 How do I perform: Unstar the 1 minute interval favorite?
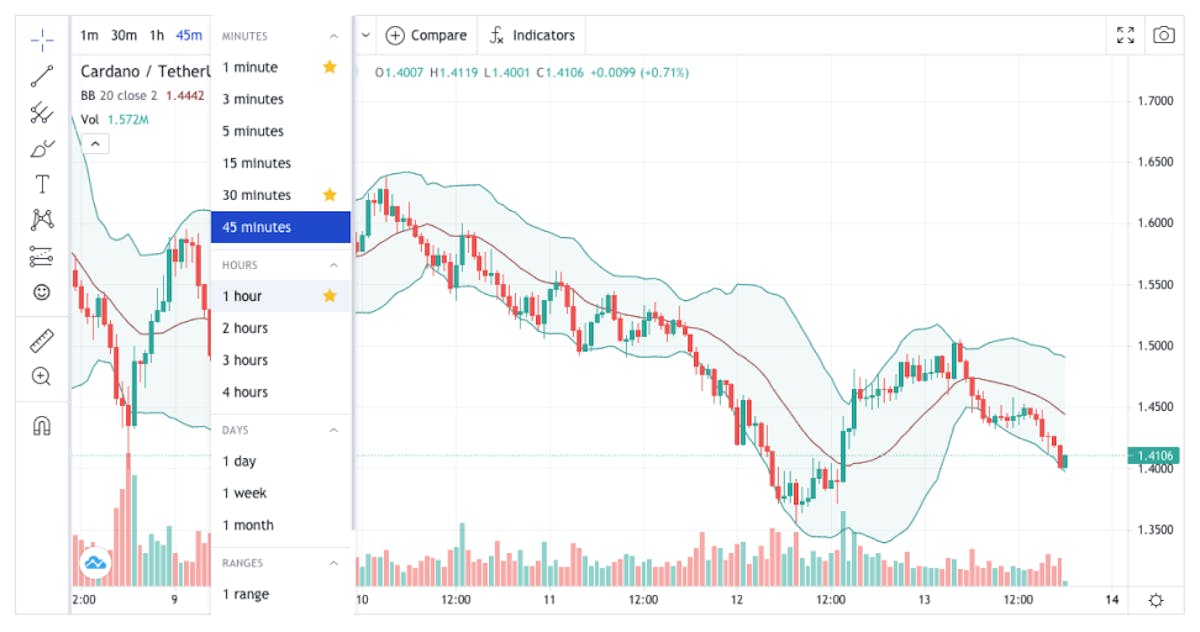coord(329,67)
